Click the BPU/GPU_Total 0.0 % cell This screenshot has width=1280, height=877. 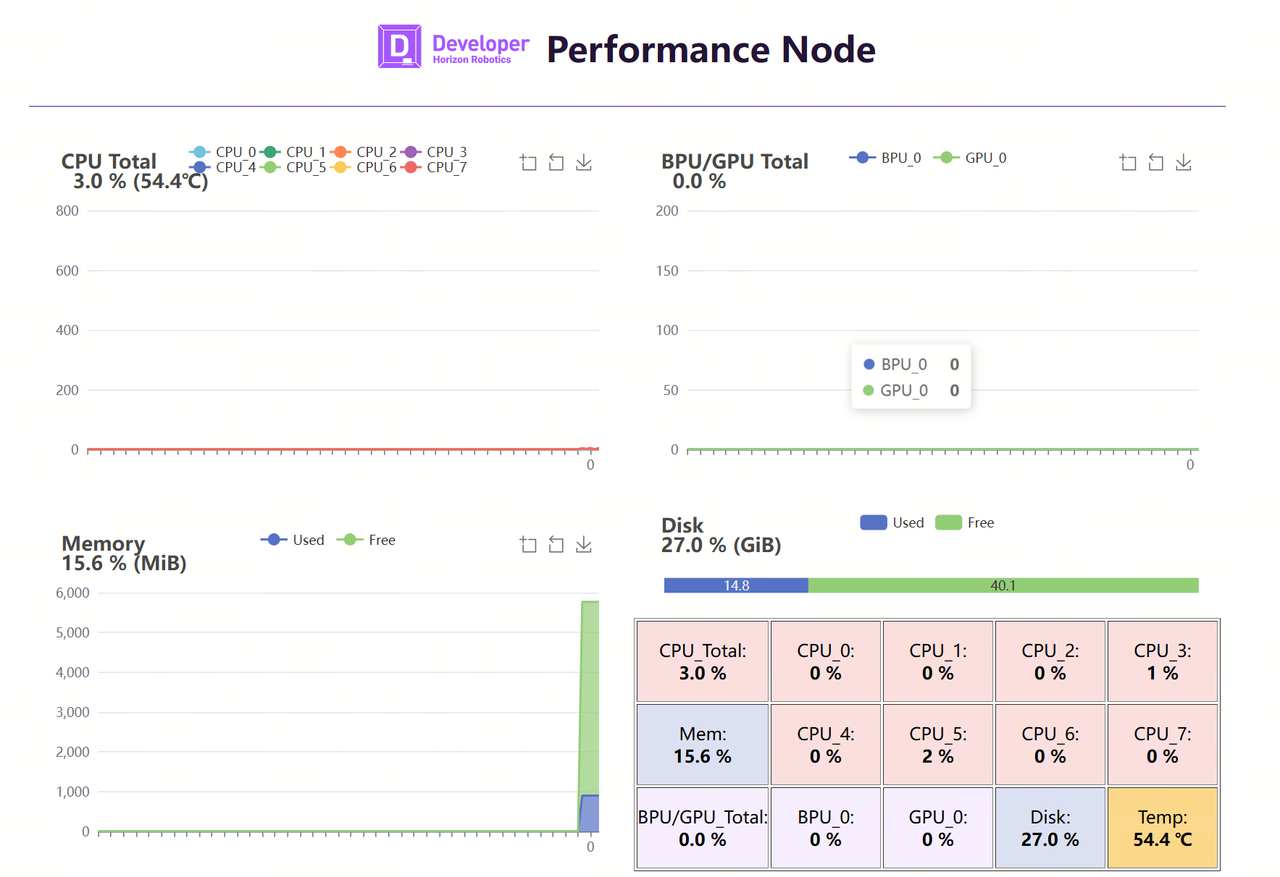tap(702, 828)
